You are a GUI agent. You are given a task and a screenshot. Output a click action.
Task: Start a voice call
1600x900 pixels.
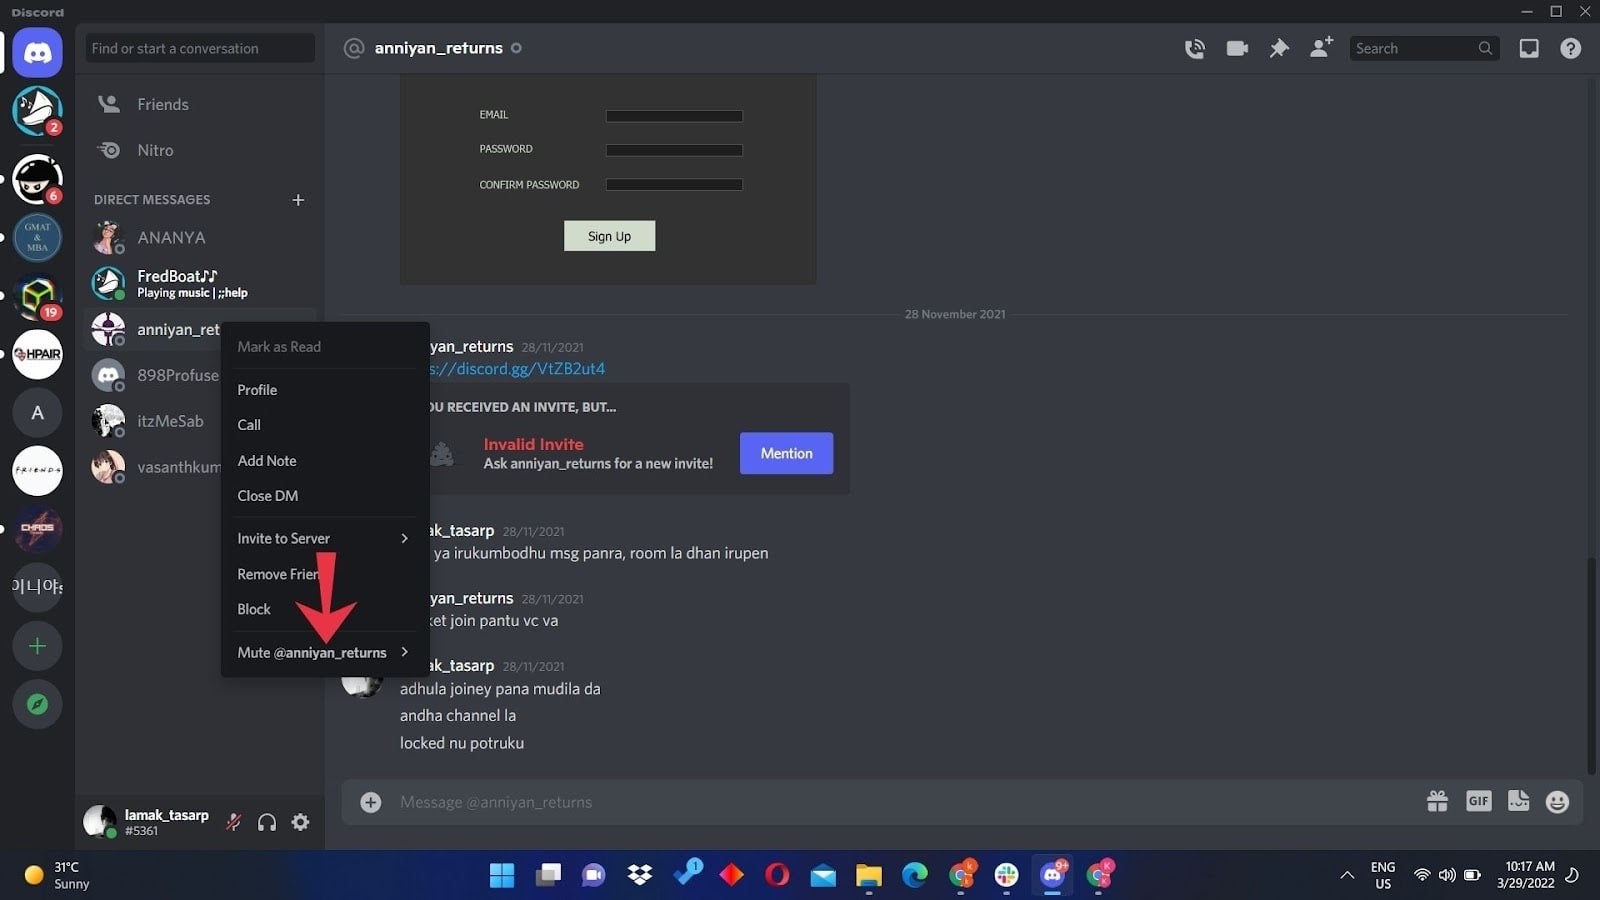(1194, 48)
